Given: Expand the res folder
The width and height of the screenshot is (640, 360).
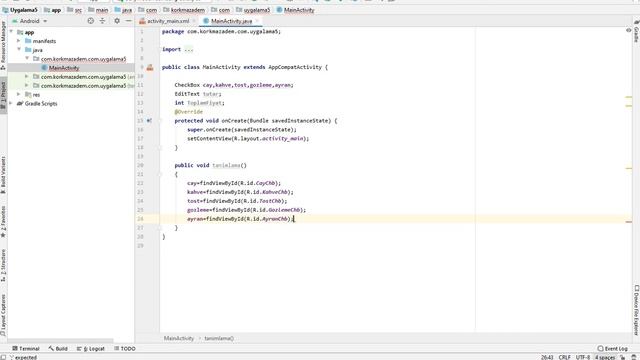Looking at the screenshot, I should pos(19,94).
